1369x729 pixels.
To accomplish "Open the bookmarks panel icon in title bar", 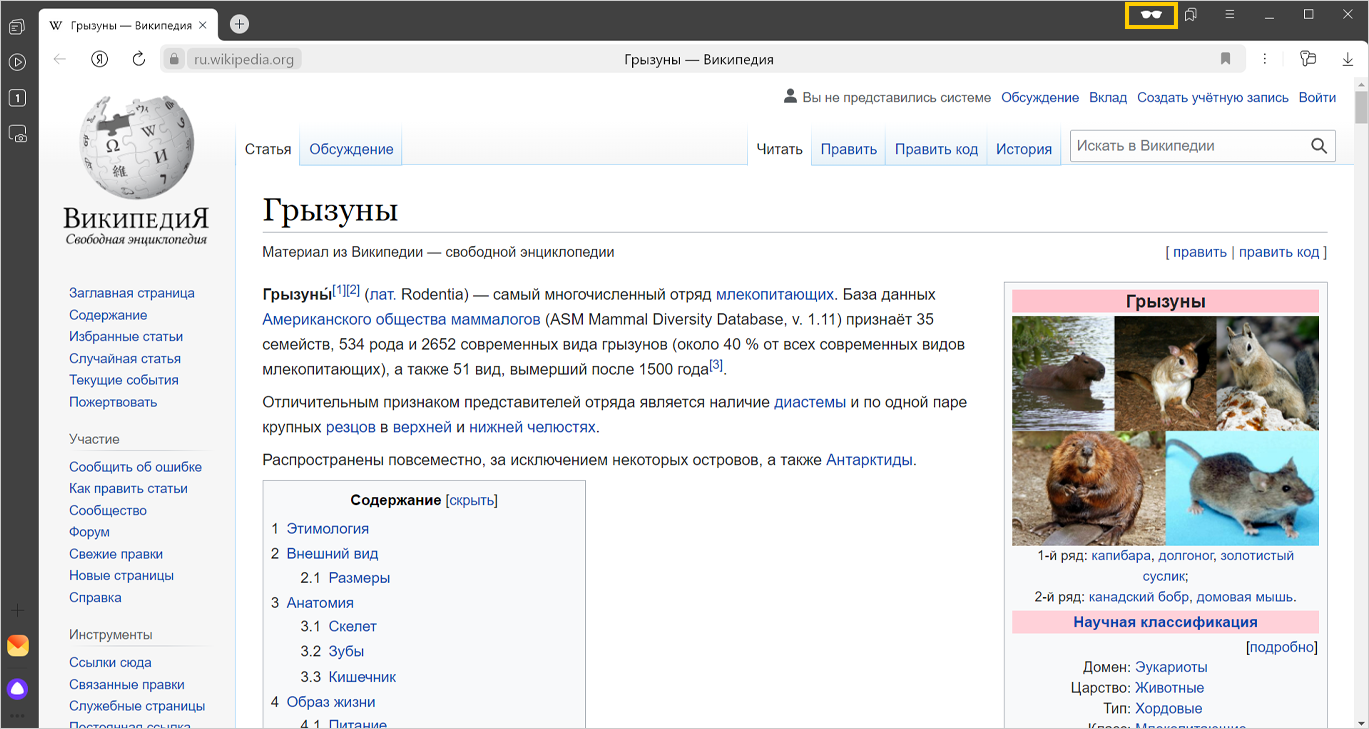I will coord(1191,15).
